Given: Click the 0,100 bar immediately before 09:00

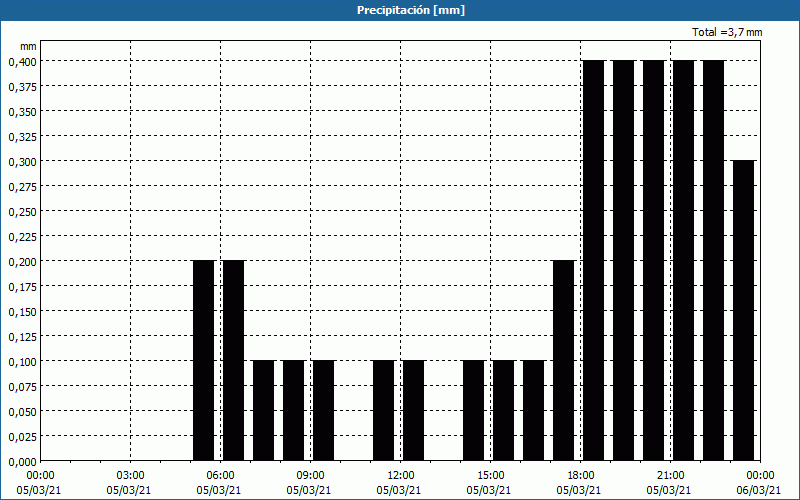Looking at the screenshot, I should pyautogui.click(x=294, y=411).
